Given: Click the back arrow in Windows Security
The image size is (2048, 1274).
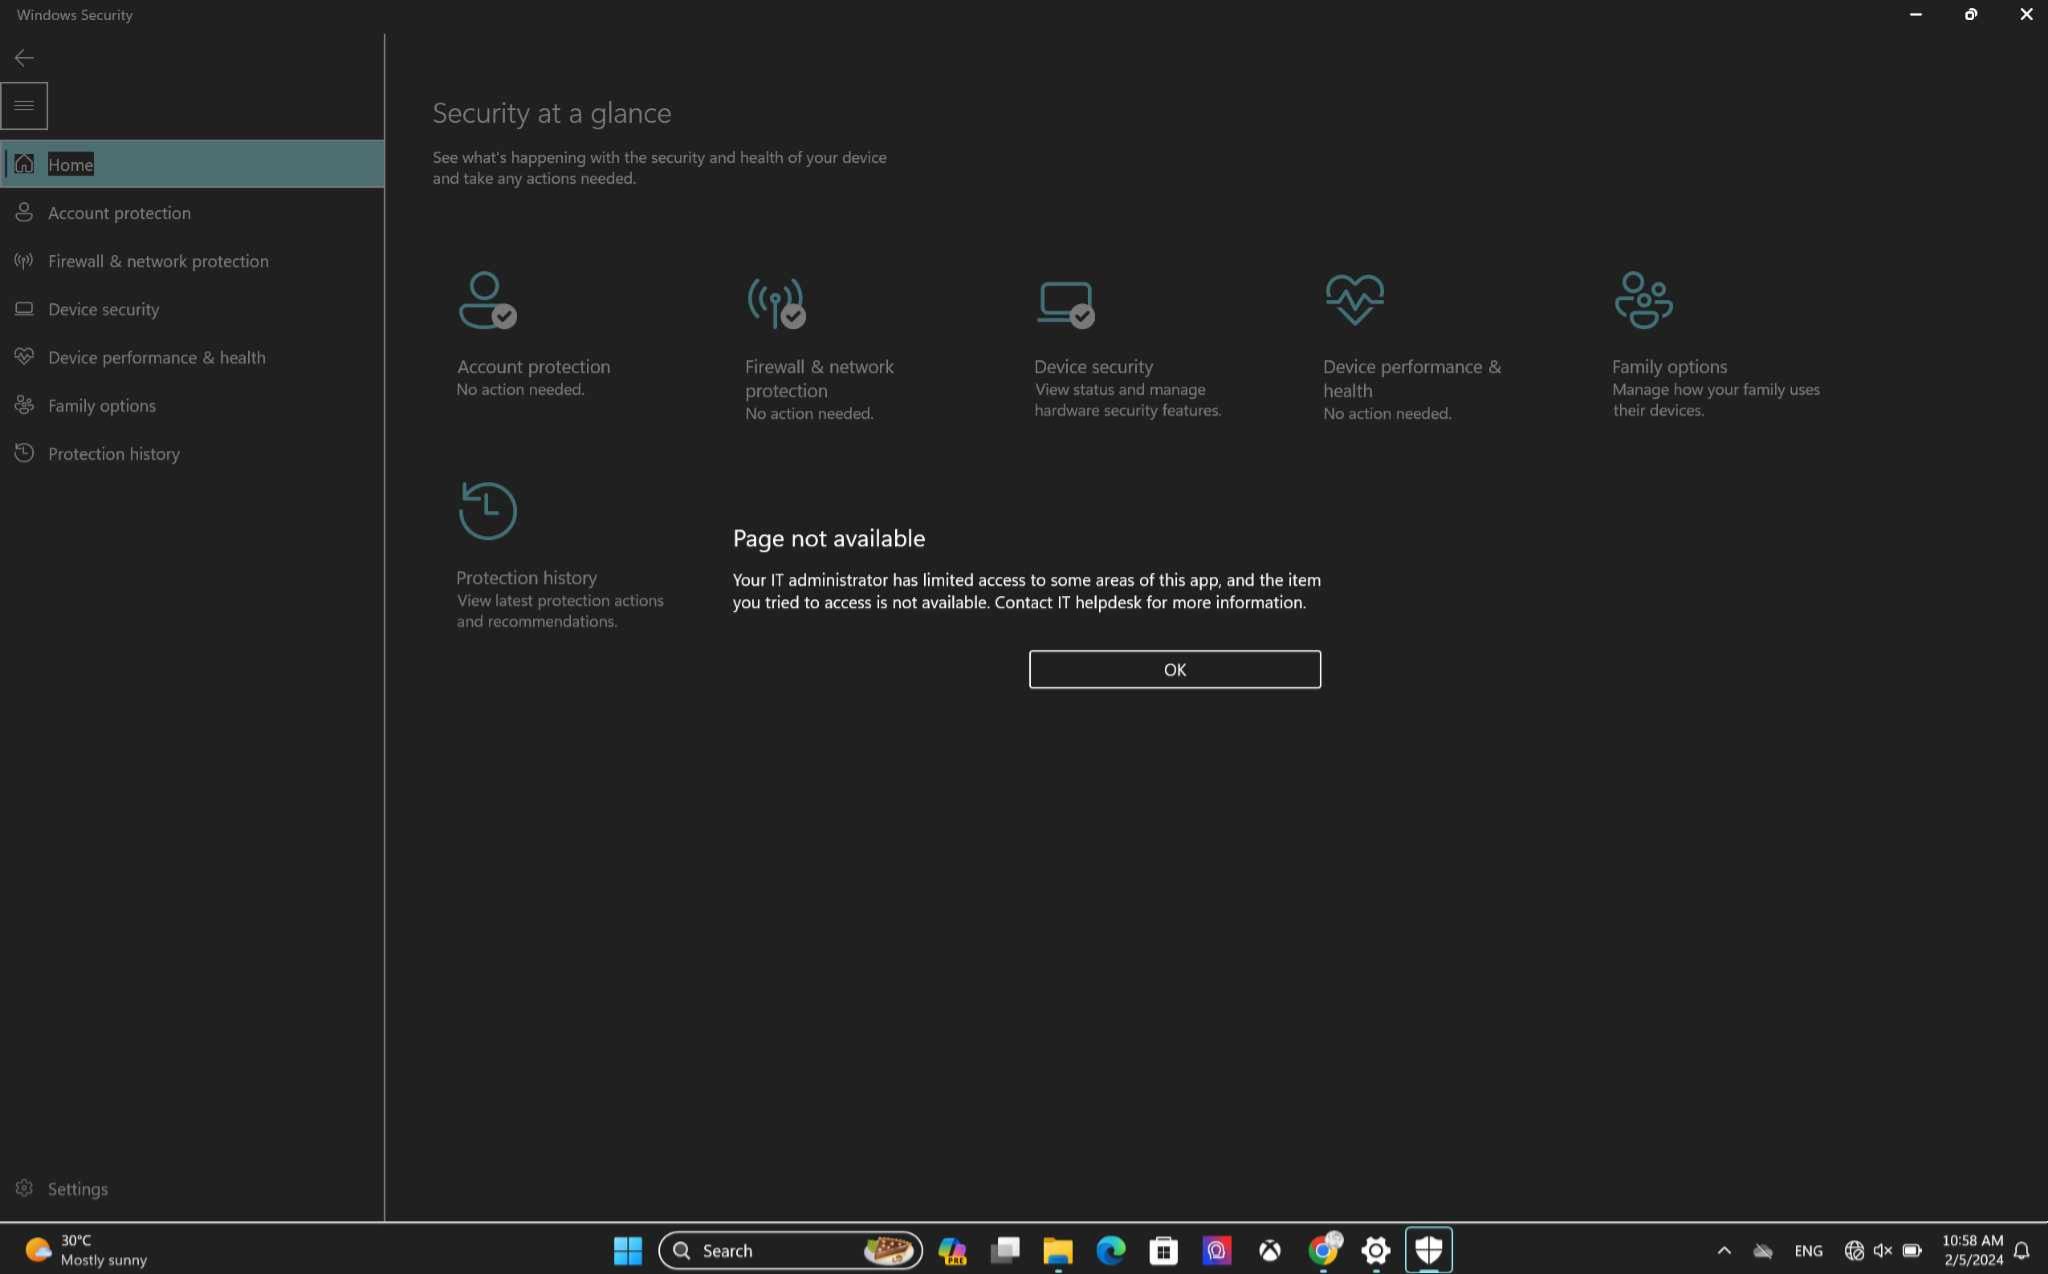Looking at the screenshot, I should (24, 58).
